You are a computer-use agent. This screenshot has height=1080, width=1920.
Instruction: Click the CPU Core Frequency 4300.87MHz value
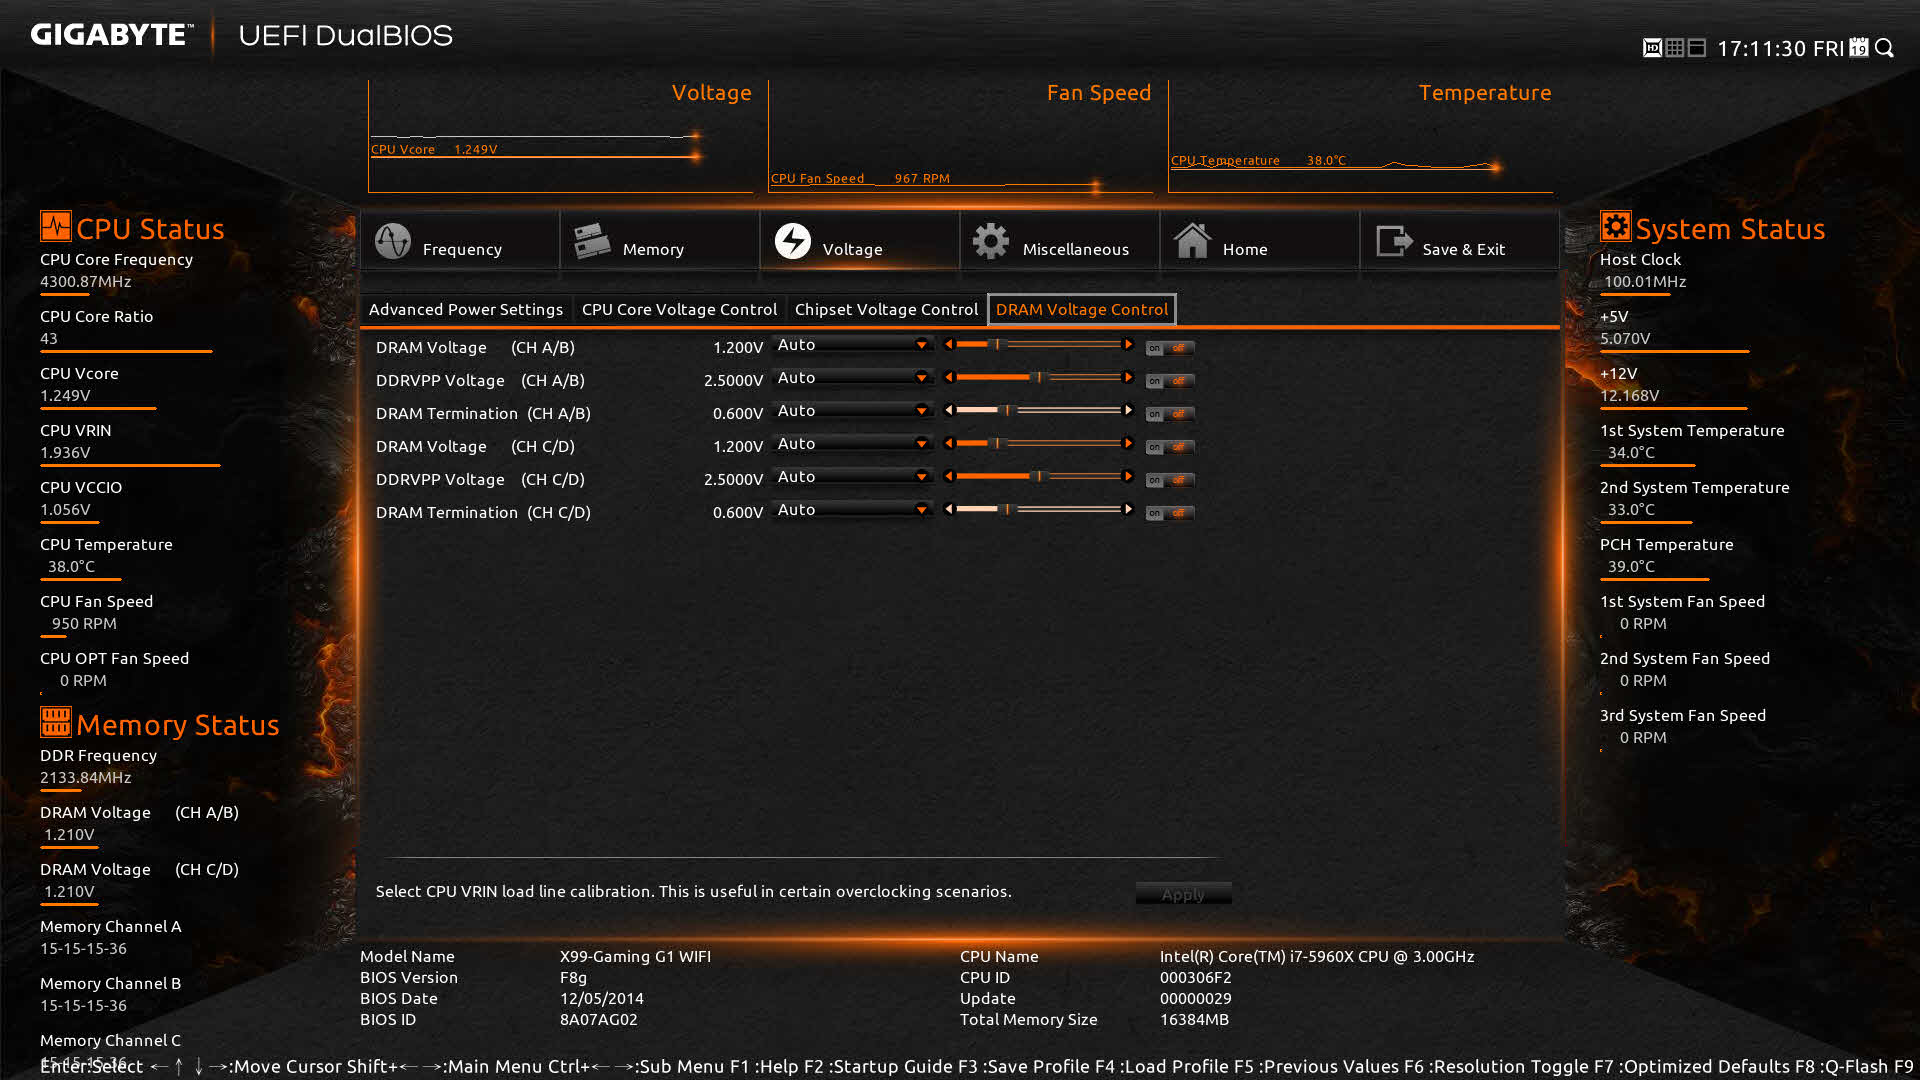pyautogui.click(x=86, y=282)
